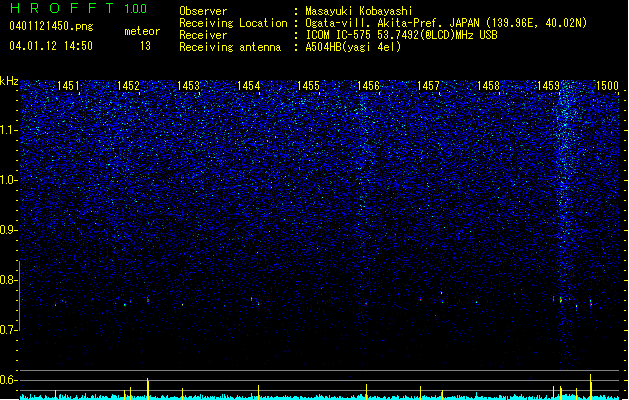Click the 0.8 kHz frequency label

[x=8, y=280]
